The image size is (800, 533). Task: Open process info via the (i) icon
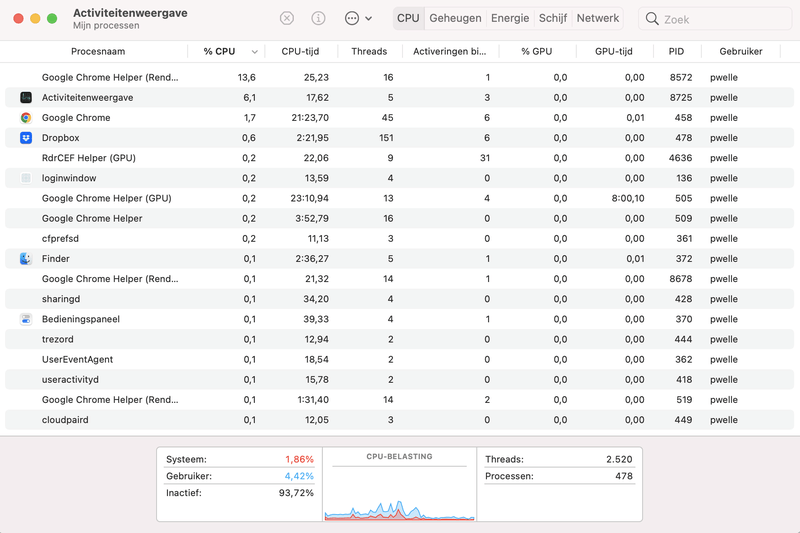click(318, 18)
